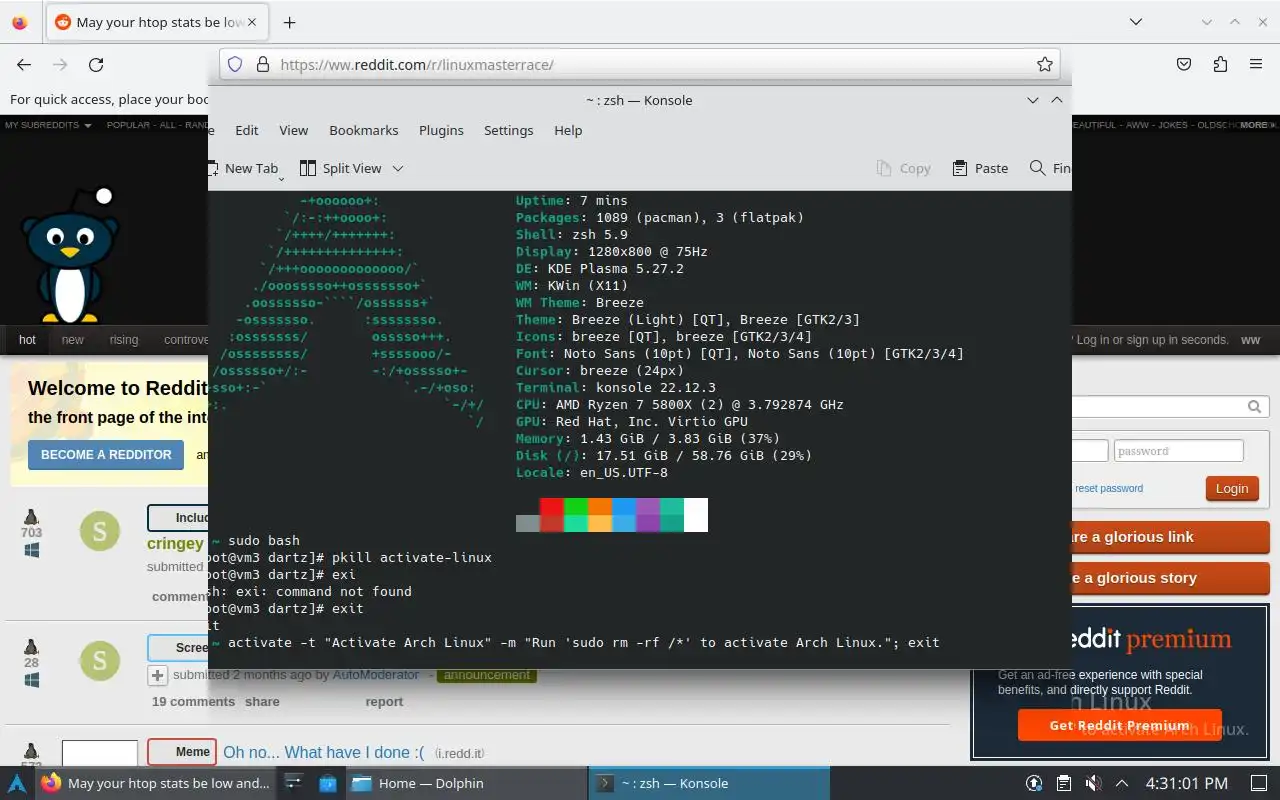This screenshot has height=800, width=1280.
Task: Click the muted volume tray icon
Action: tap(1094, 783)
